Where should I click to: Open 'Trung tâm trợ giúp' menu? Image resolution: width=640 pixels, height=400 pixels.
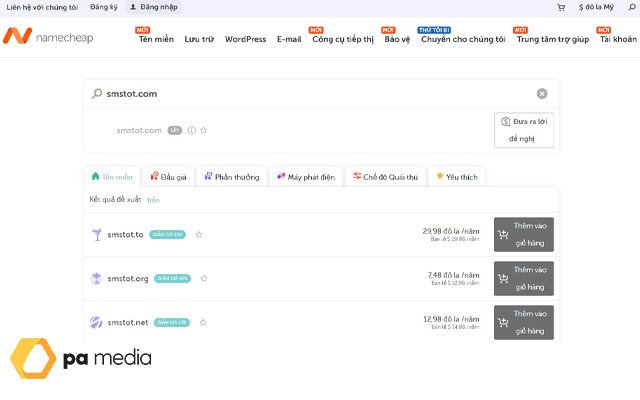click(x=553, y=39)
